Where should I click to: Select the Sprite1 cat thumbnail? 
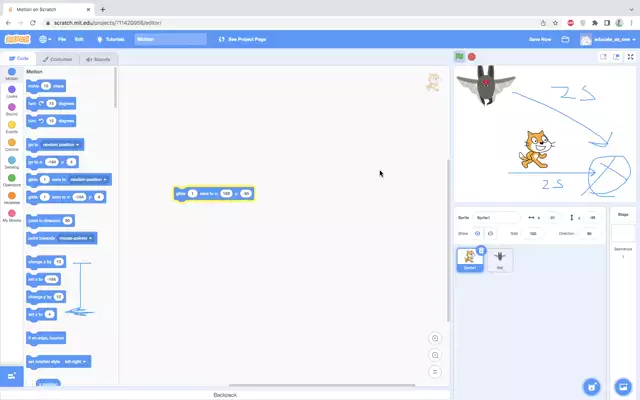tap(470, 260)
